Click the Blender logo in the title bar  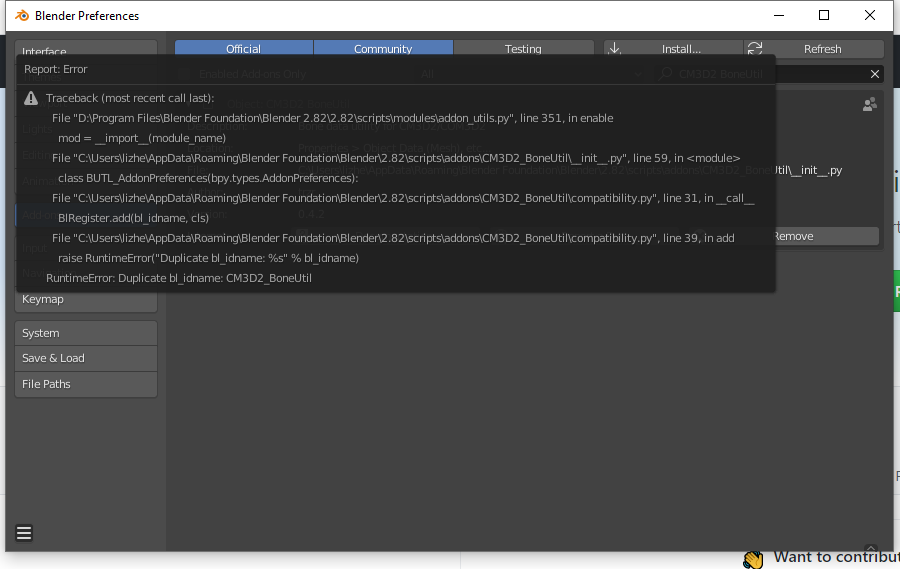coord(22,16)
